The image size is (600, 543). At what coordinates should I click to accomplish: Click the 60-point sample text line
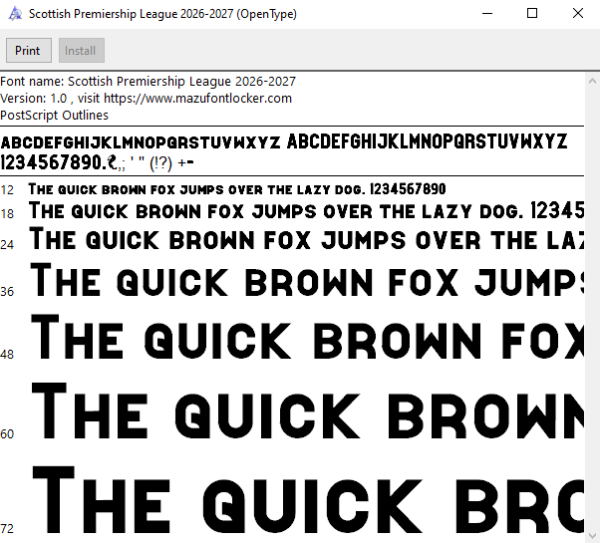point(308,410)
